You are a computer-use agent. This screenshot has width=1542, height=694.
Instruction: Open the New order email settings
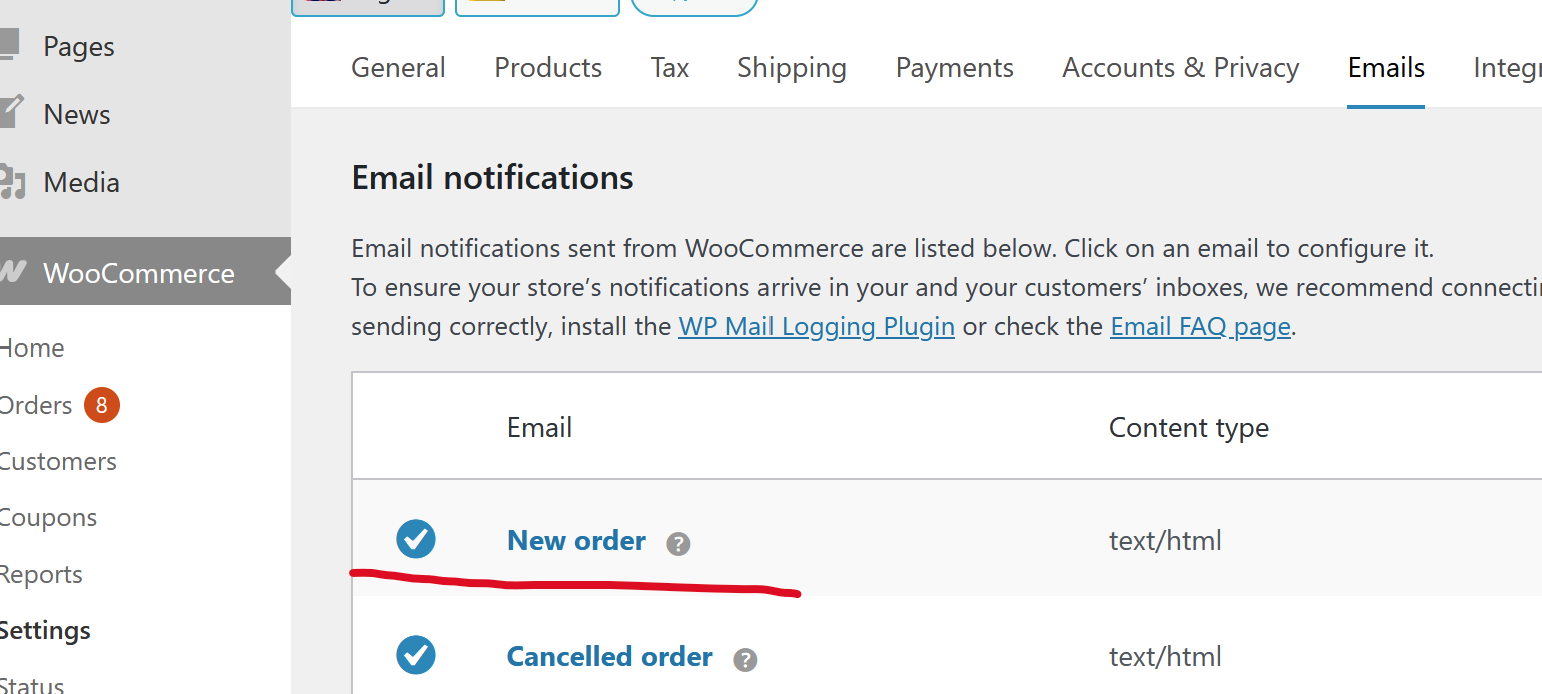pyautogui.click(x=576, y=541)
